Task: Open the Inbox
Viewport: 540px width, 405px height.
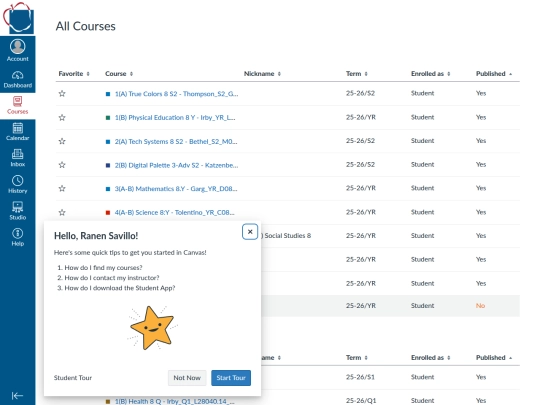Action: coord(18,158)
